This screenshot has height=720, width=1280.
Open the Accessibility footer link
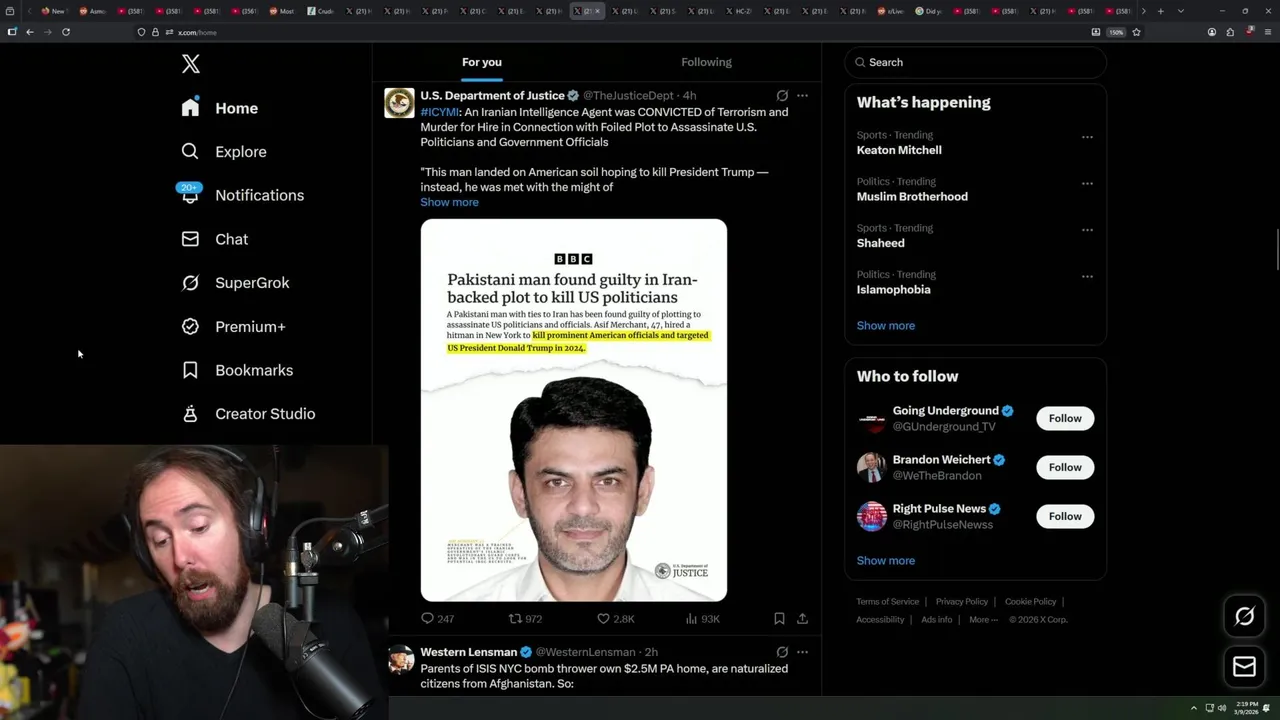tap(880, 620)
